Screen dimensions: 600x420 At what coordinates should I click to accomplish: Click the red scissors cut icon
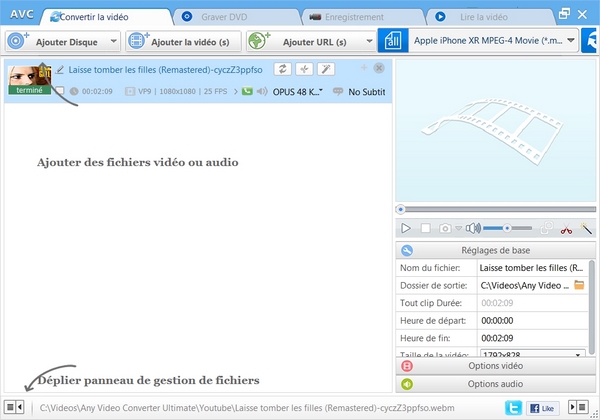(566, 229)
